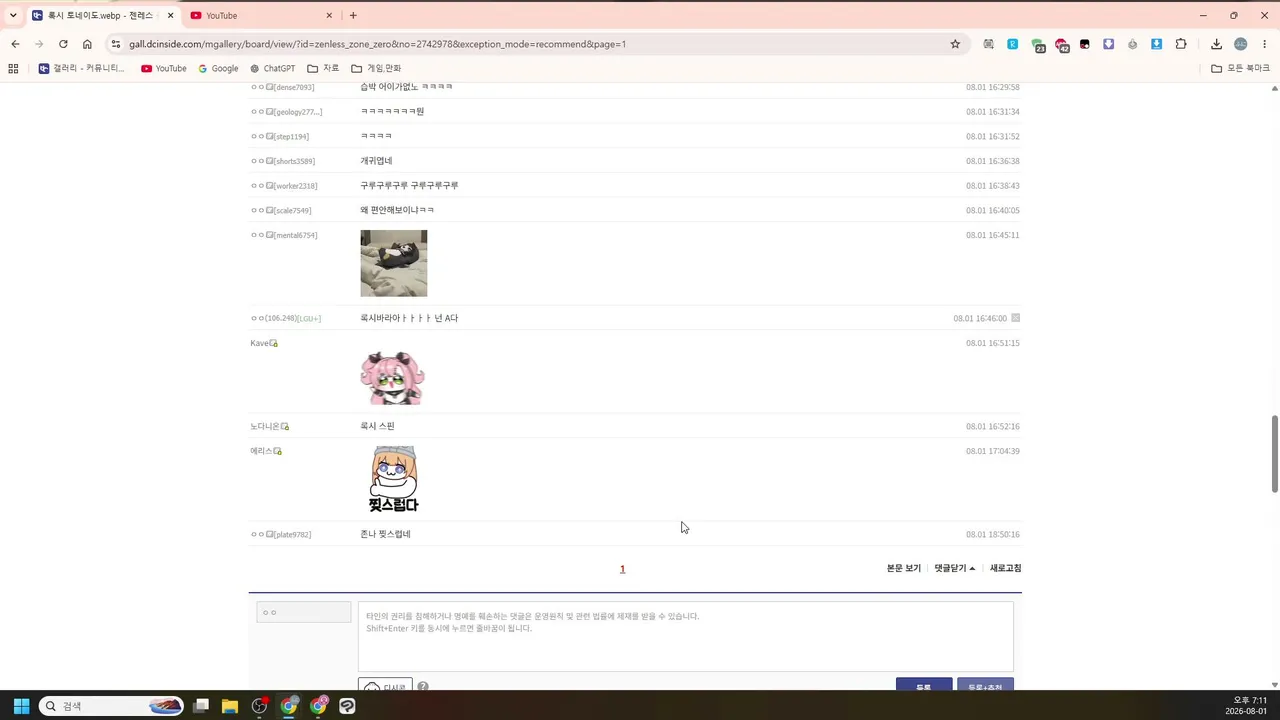Refresh comments with 새로고침
The height and width of the screenshot is (720, 1280).
(x=1006, y=568)
